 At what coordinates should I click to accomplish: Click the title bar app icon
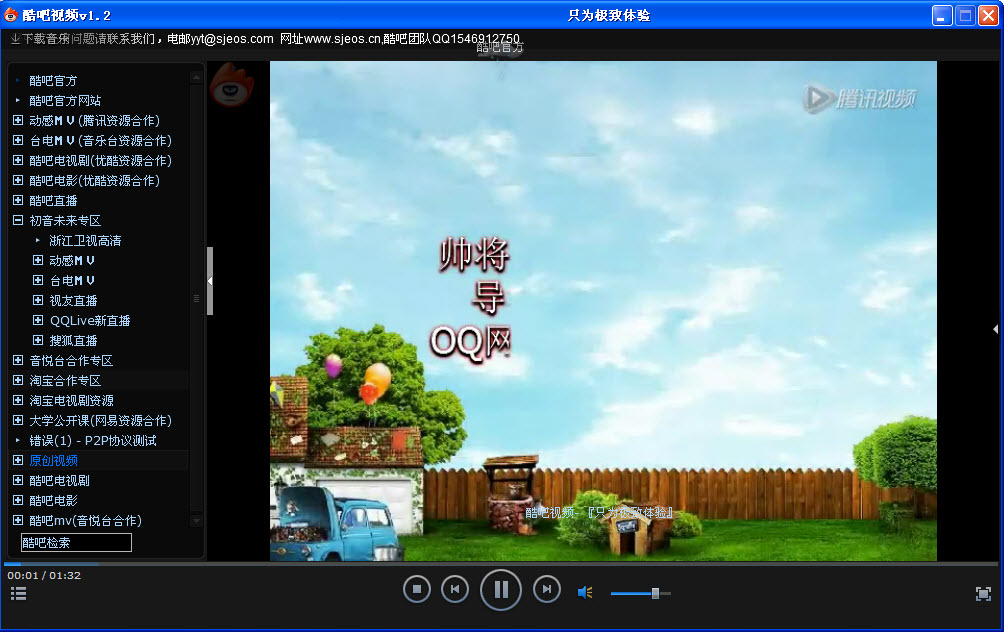coord(10,14)
